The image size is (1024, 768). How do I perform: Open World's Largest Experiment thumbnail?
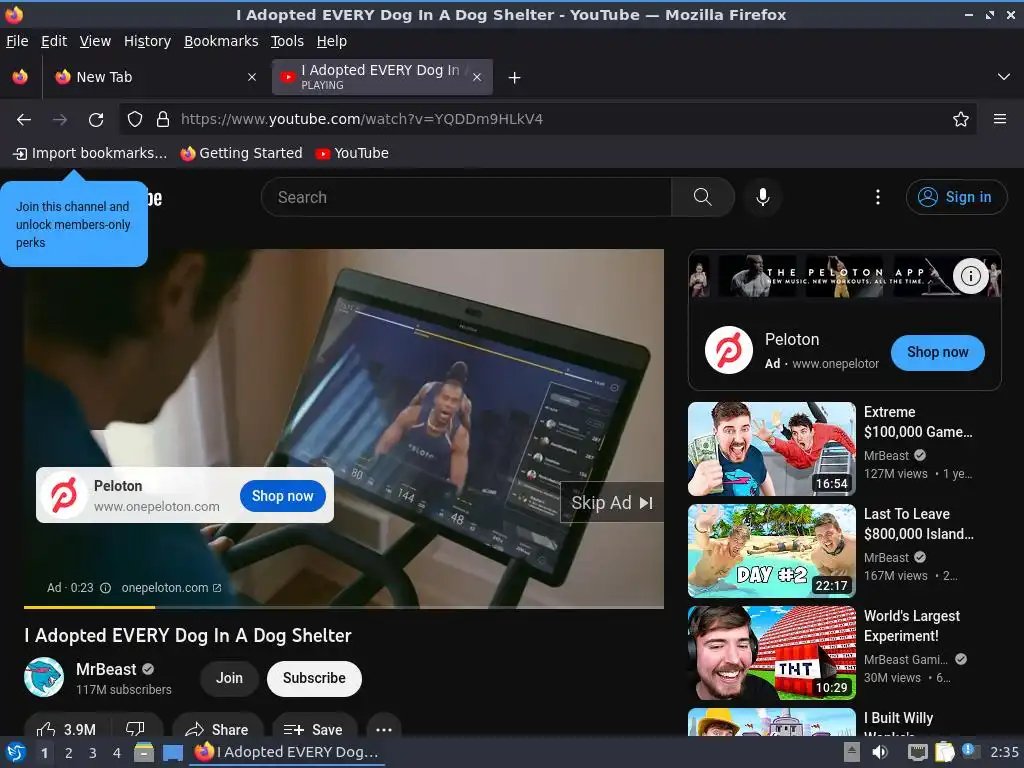click(771, 652)
